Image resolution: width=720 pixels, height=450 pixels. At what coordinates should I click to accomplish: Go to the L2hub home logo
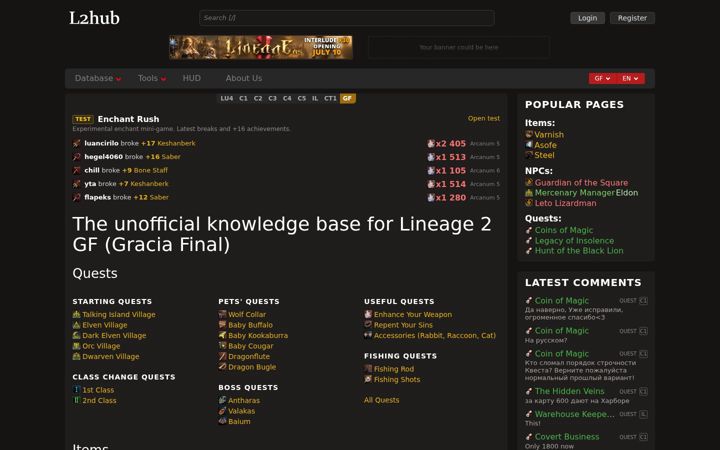[x=94, y=18]
